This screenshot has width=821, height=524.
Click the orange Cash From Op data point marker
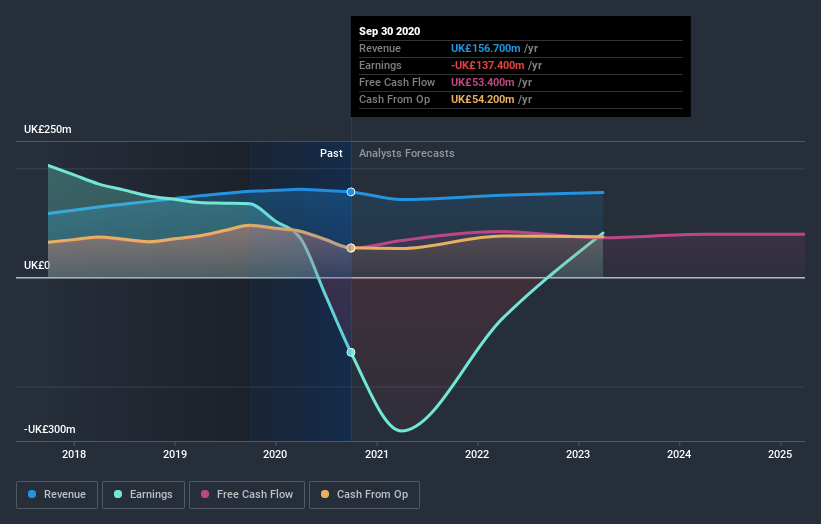351,248
